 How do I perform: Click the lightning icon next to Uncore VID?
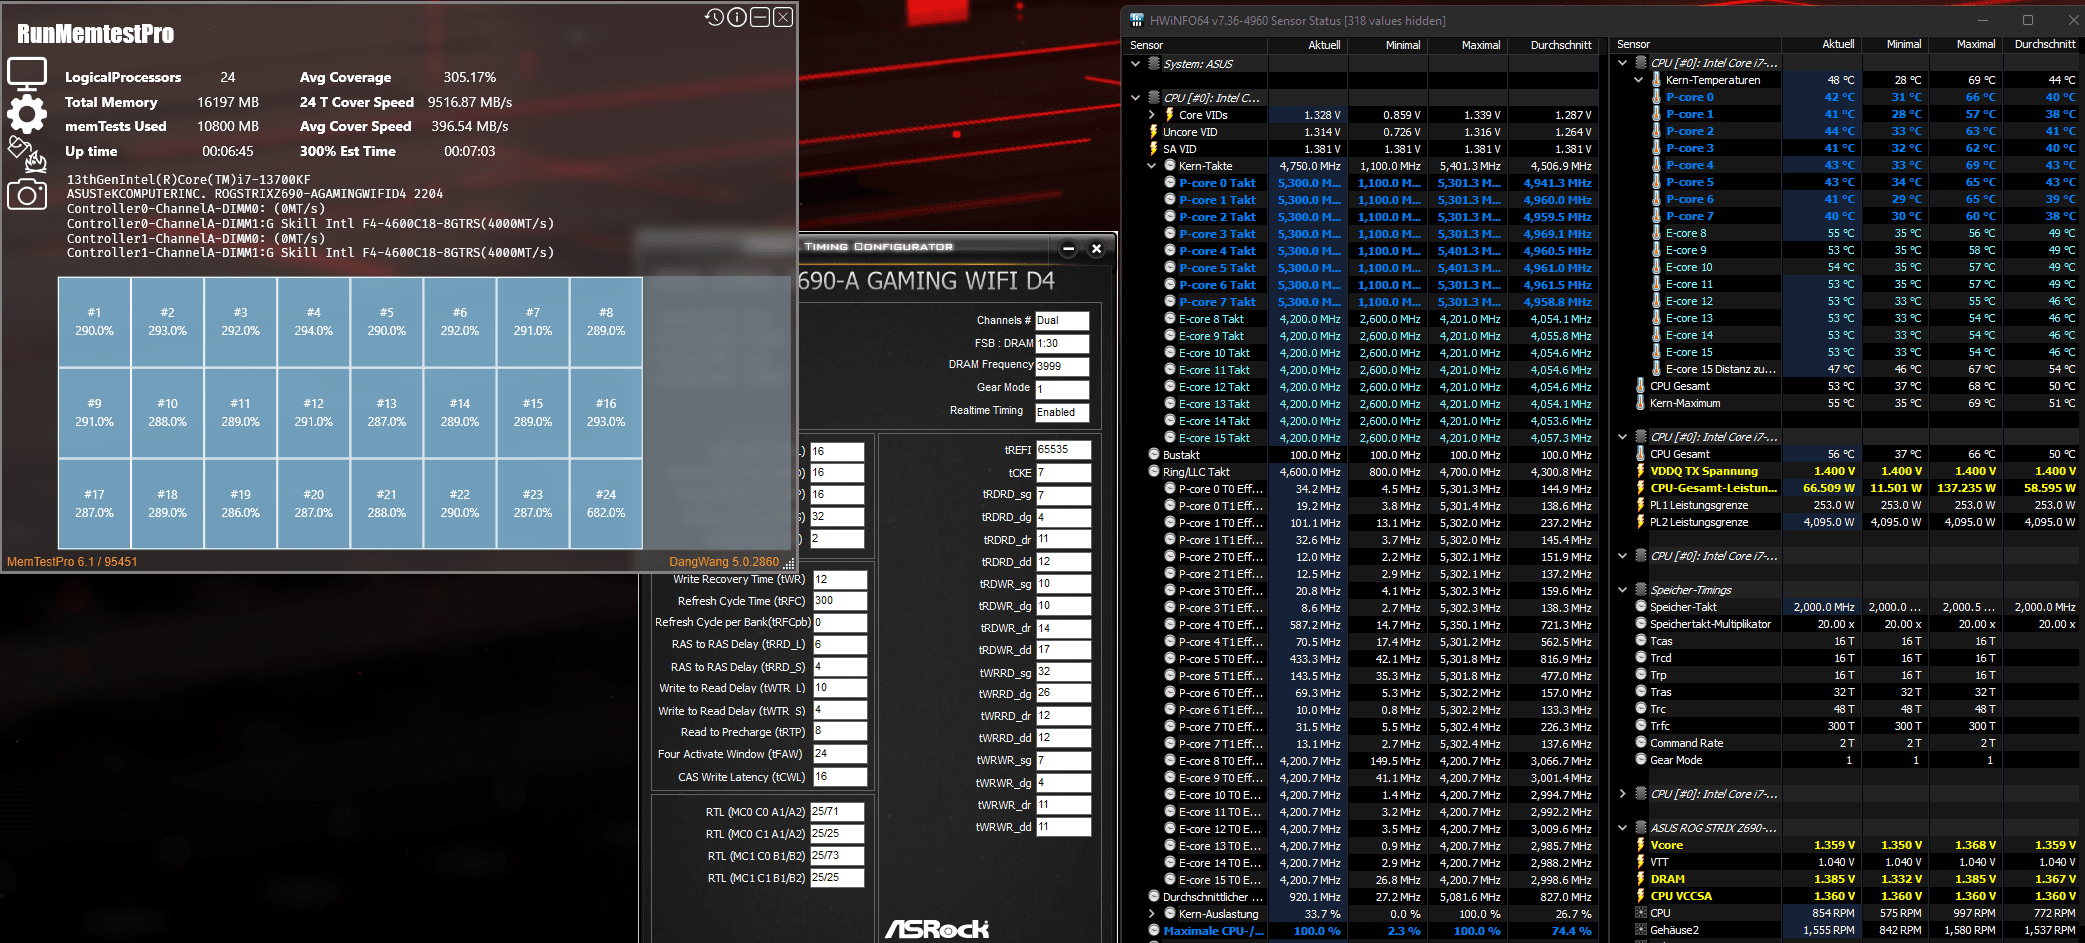click(x=1153, y=132)
